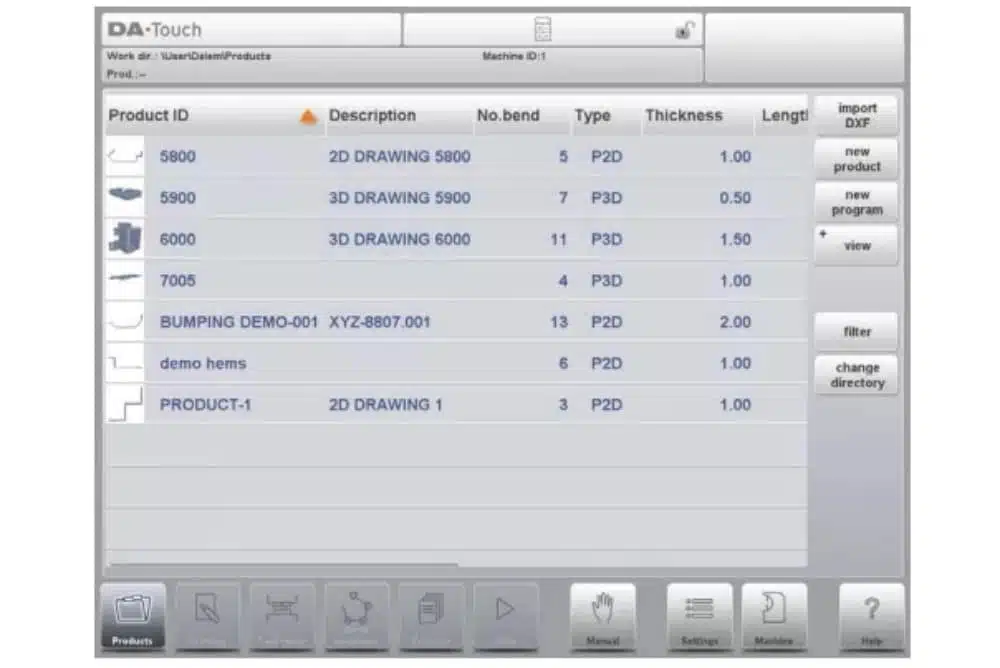Select the demo hems profile thumbnail
This screenshot has width=1000, height=668.
(125, 363)
